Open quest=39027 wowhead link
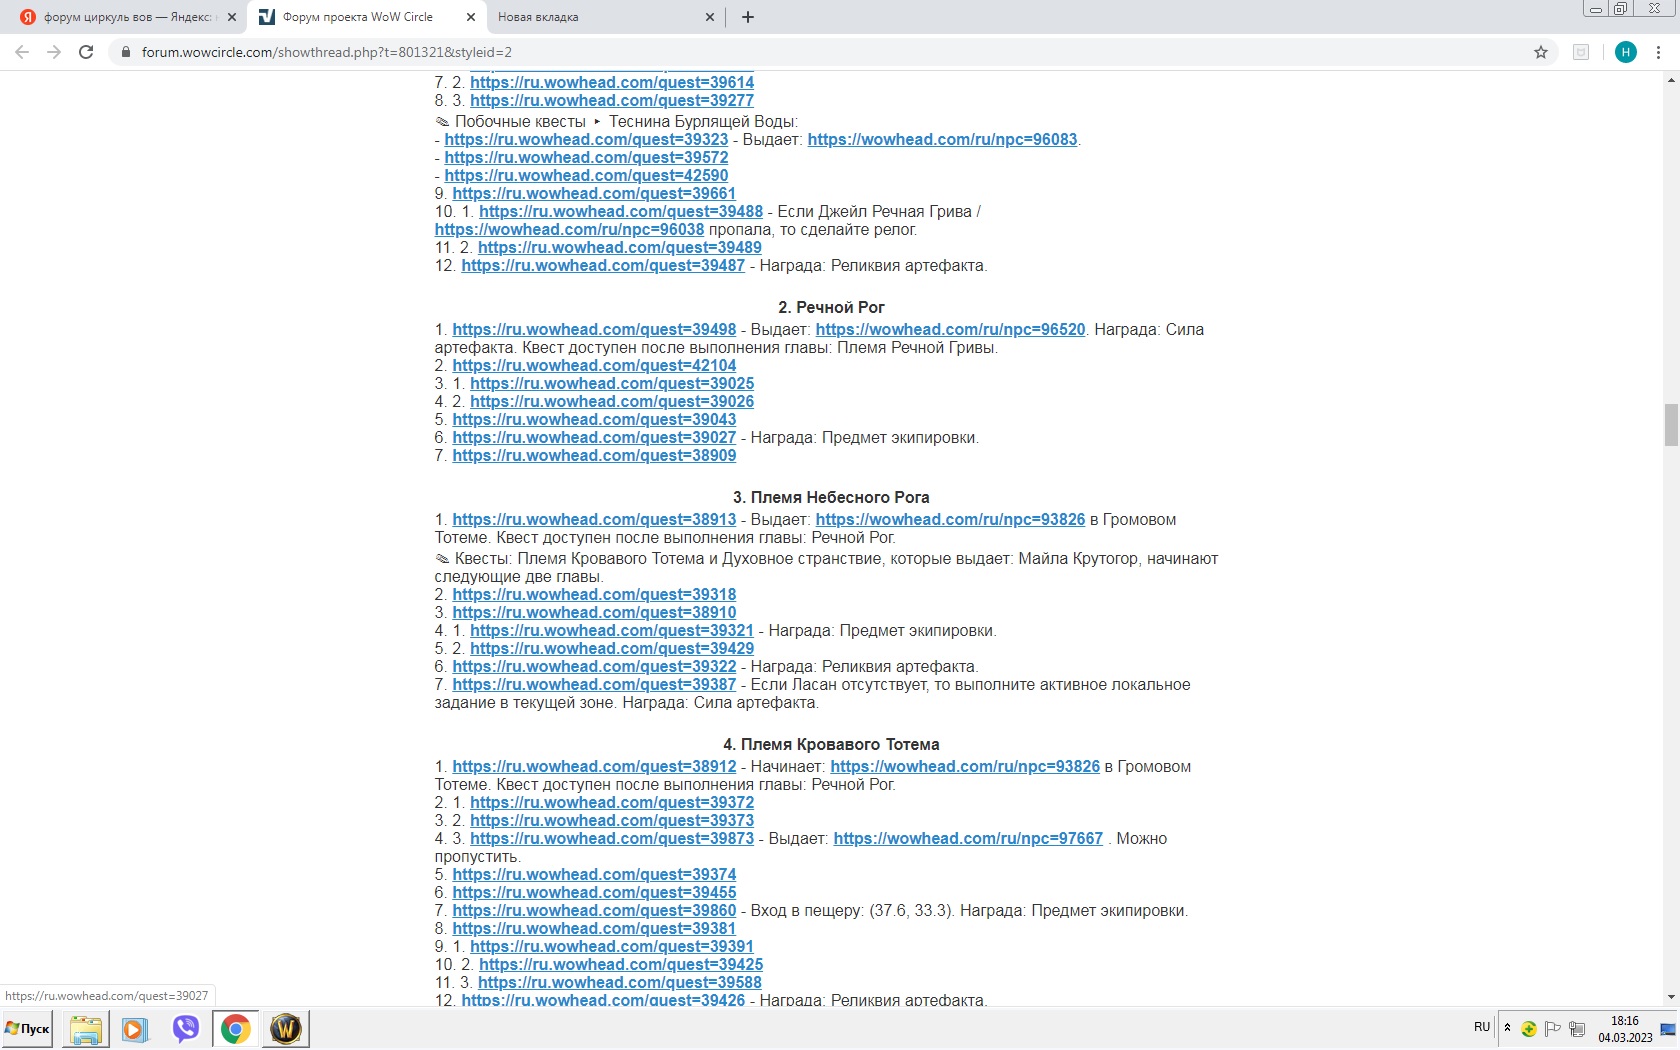The width and height of the screenshot is (1680, 1050). pyautogui.click(x=594, y=438)
